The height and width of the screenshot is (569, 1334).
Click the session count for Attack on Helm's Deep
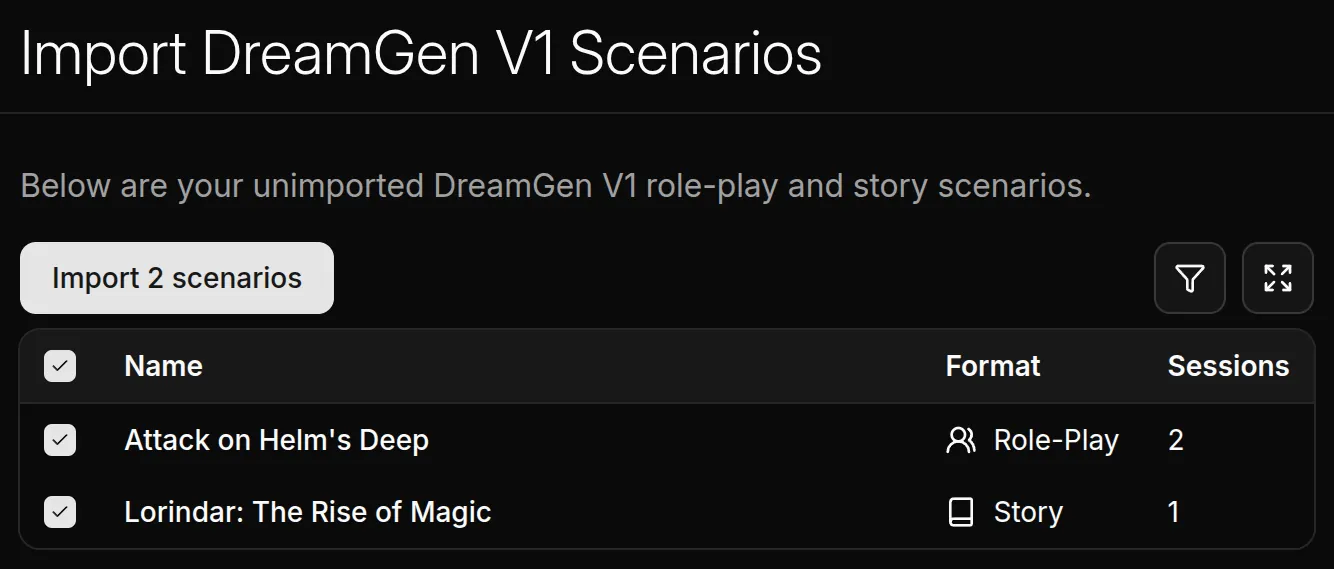pos(1176,440)
